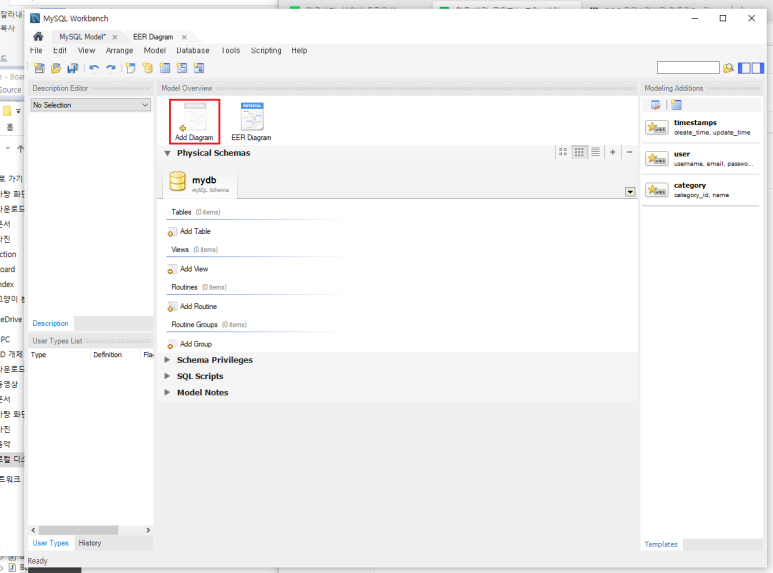The image size is (773, 573).
Task: Select the user template icon
Action: [x=657, y=159]
